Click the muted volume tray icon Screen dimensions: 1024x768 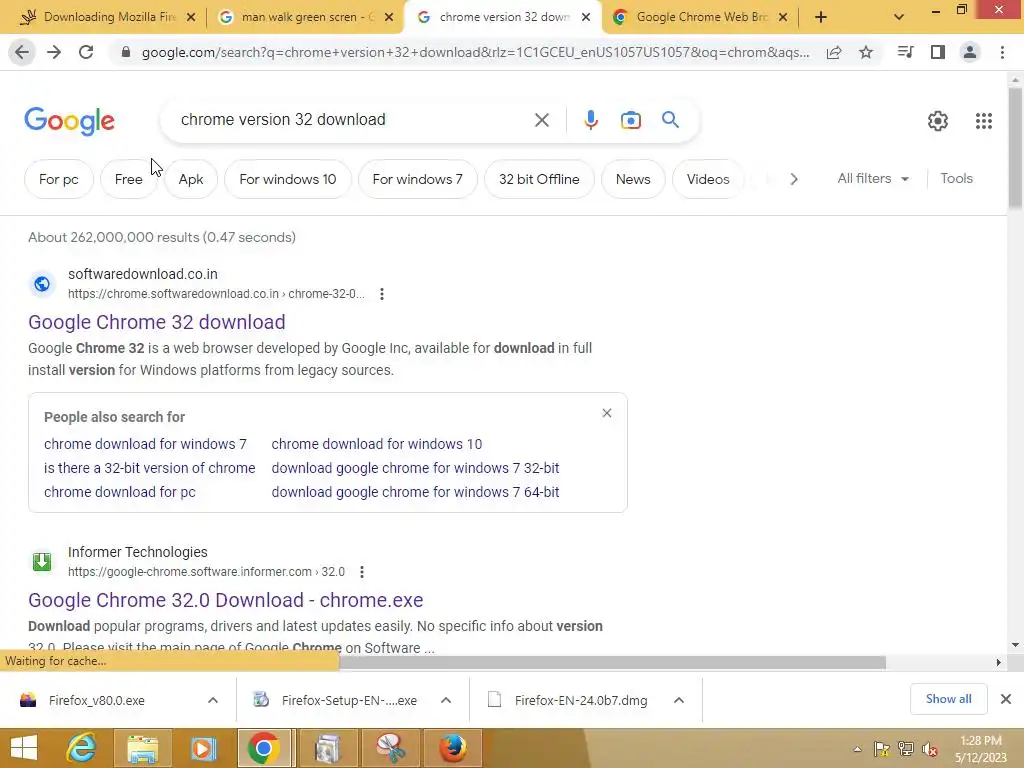click(929, 749)
